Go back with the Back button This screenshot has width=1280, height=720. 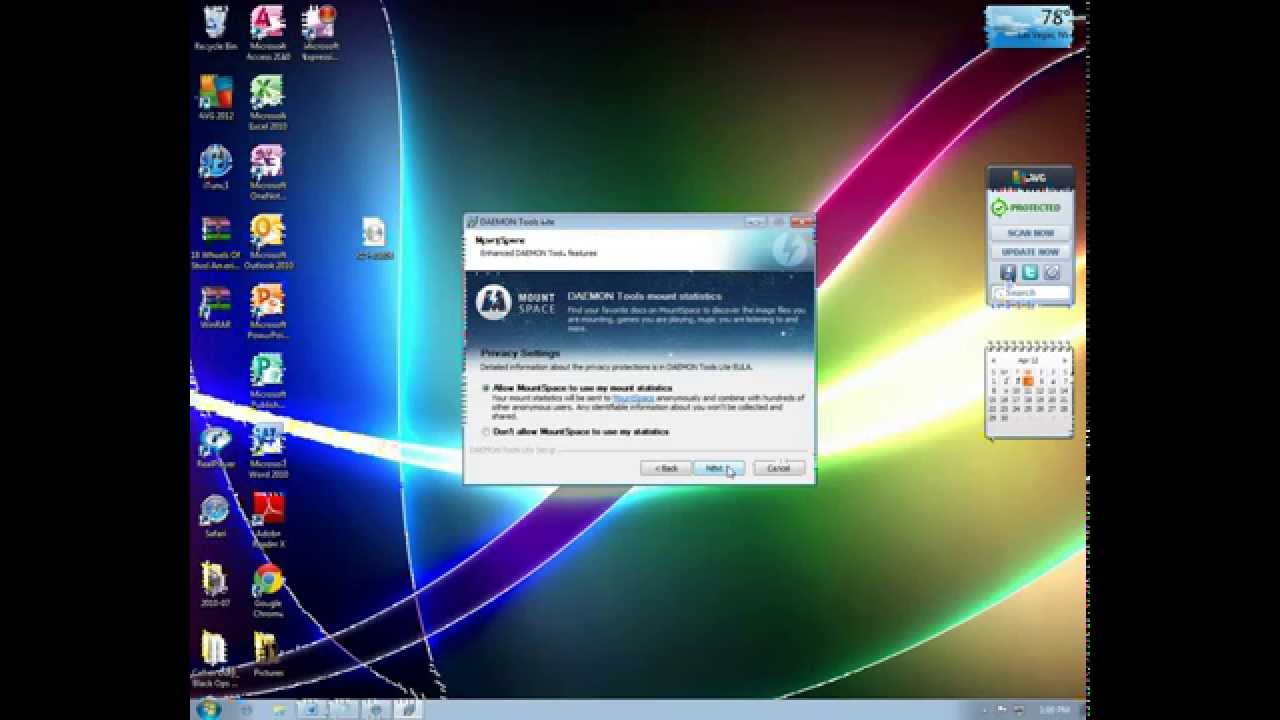click(x=666, y=468)
